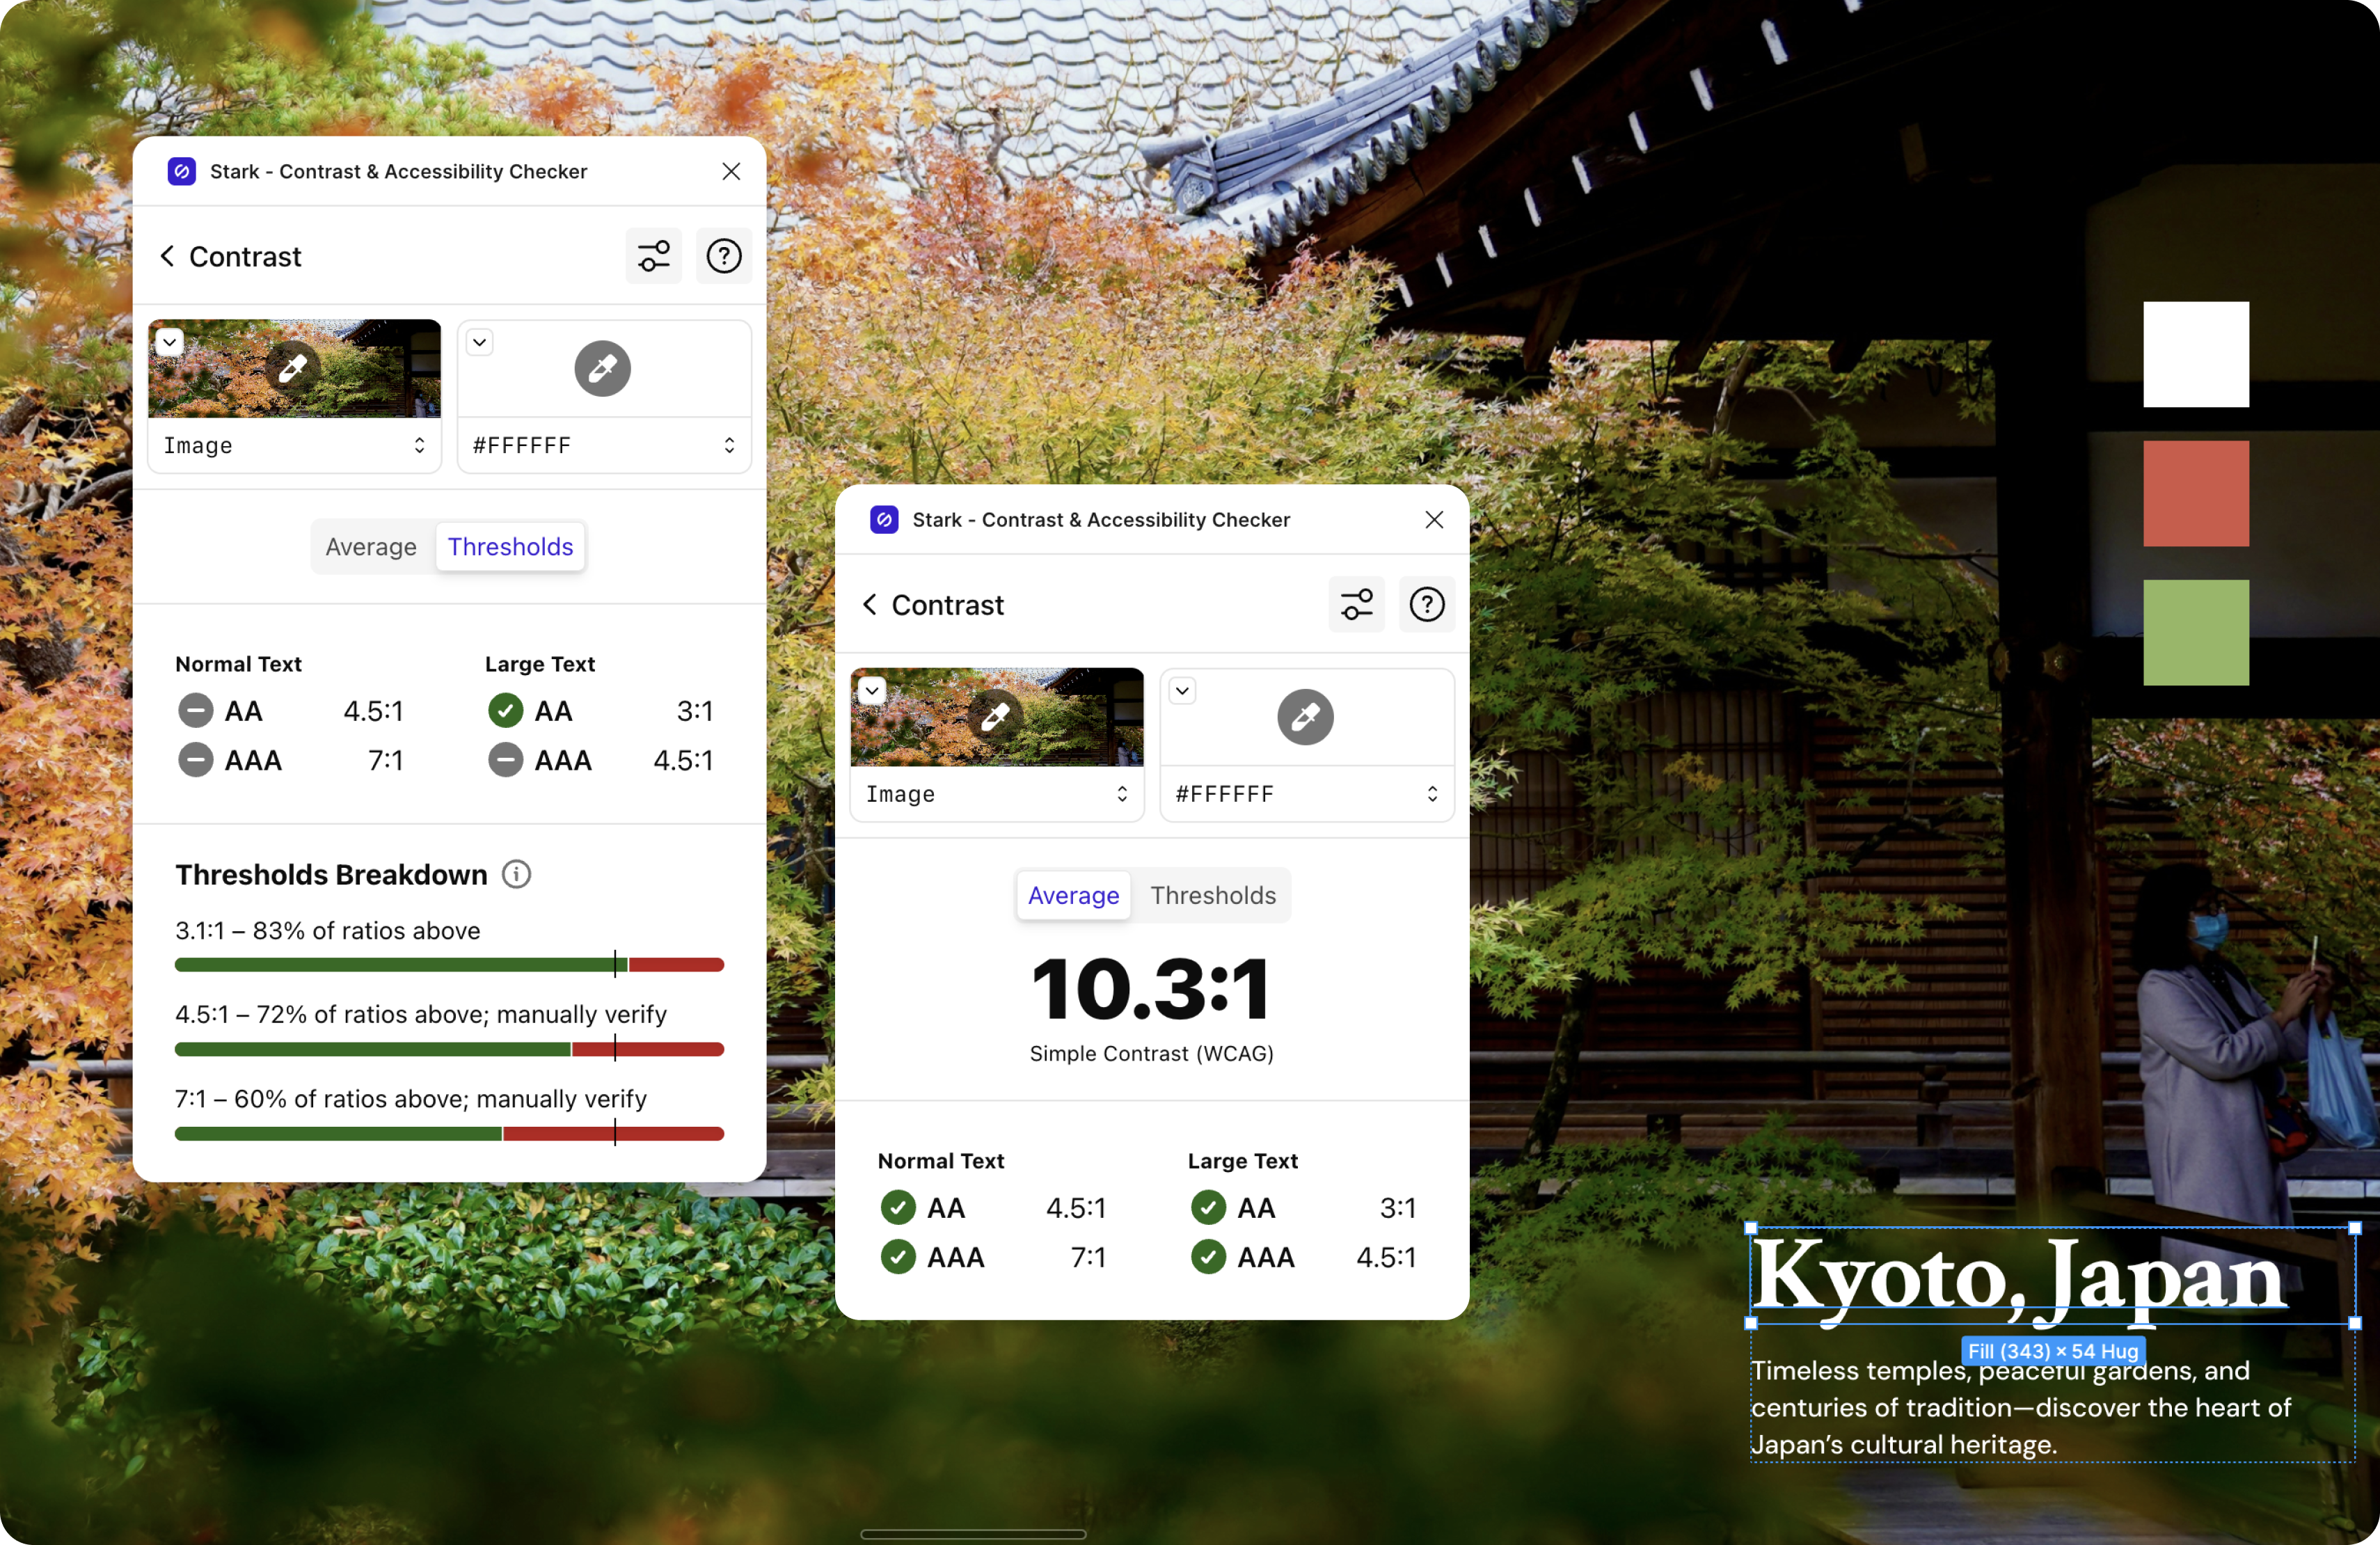Click image thumbnail in Thresholds panel
This screenshot has height=1545, width=2380.
[x=295, y=368]
